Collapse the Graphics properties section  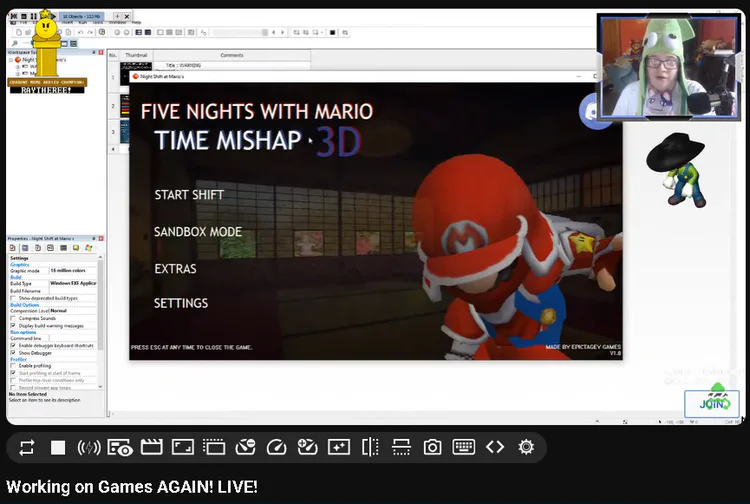(x=20, y=264)
